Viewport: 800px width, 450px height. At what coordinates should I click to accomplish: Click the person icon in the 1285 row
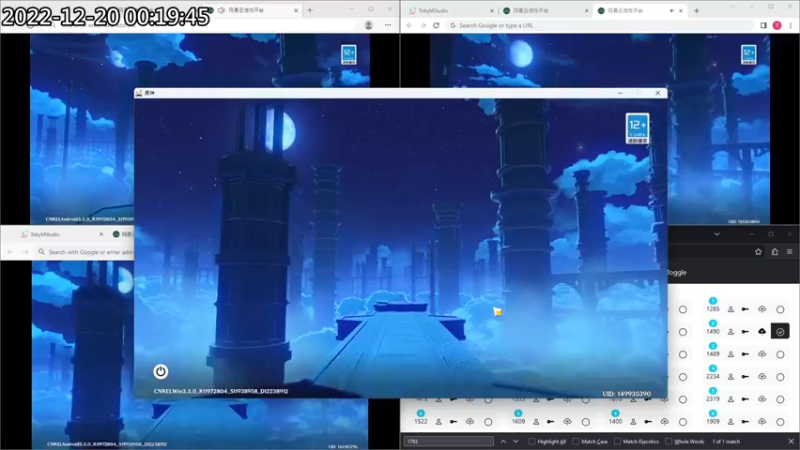(x=731, y=309)
